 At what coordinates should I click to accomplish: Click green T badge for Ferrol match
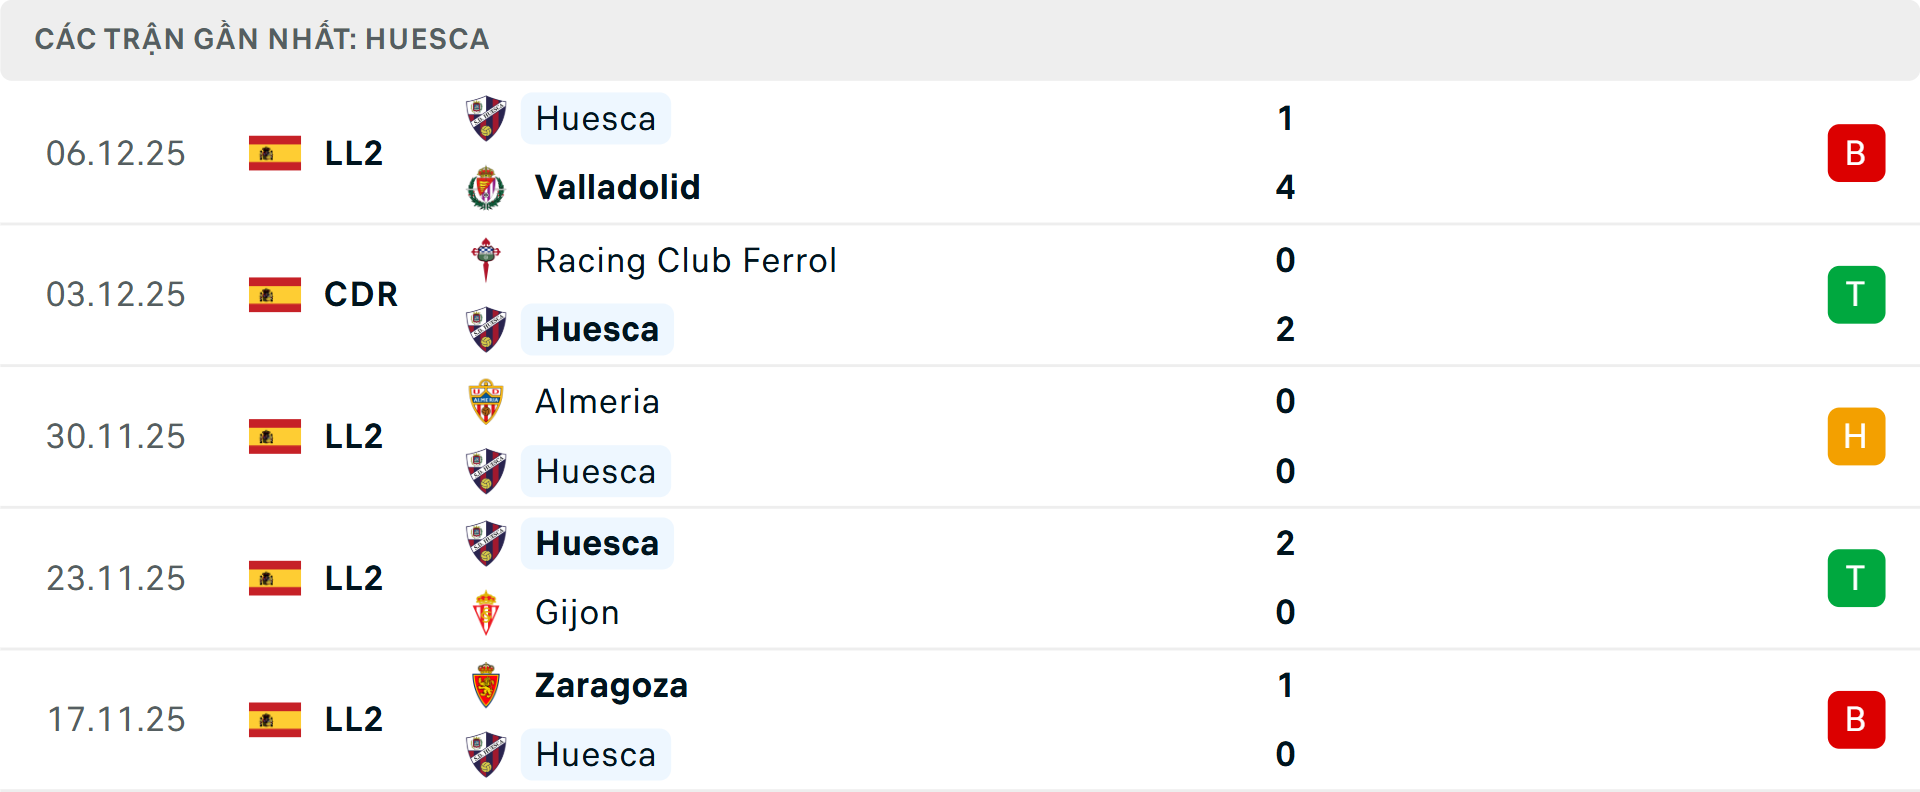coord(1856,295)
